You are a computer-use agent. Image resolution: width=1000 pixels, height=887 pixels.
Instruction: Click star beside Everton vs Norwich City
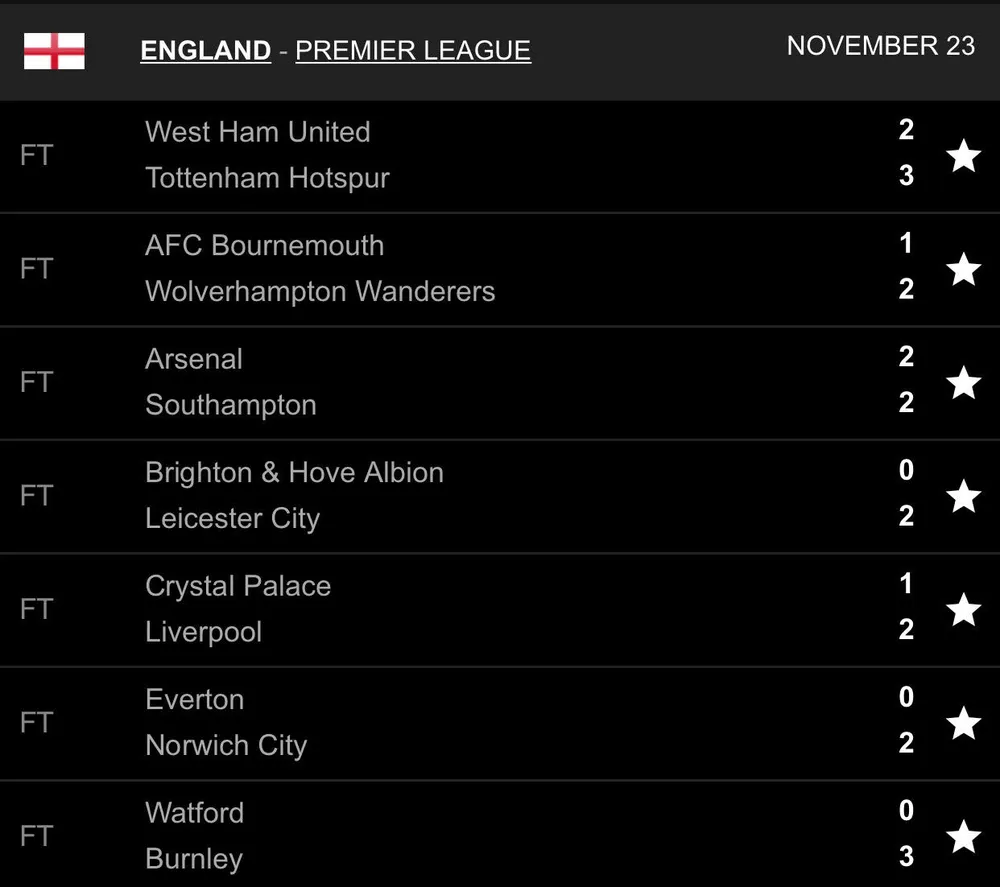tap(963, 723)
